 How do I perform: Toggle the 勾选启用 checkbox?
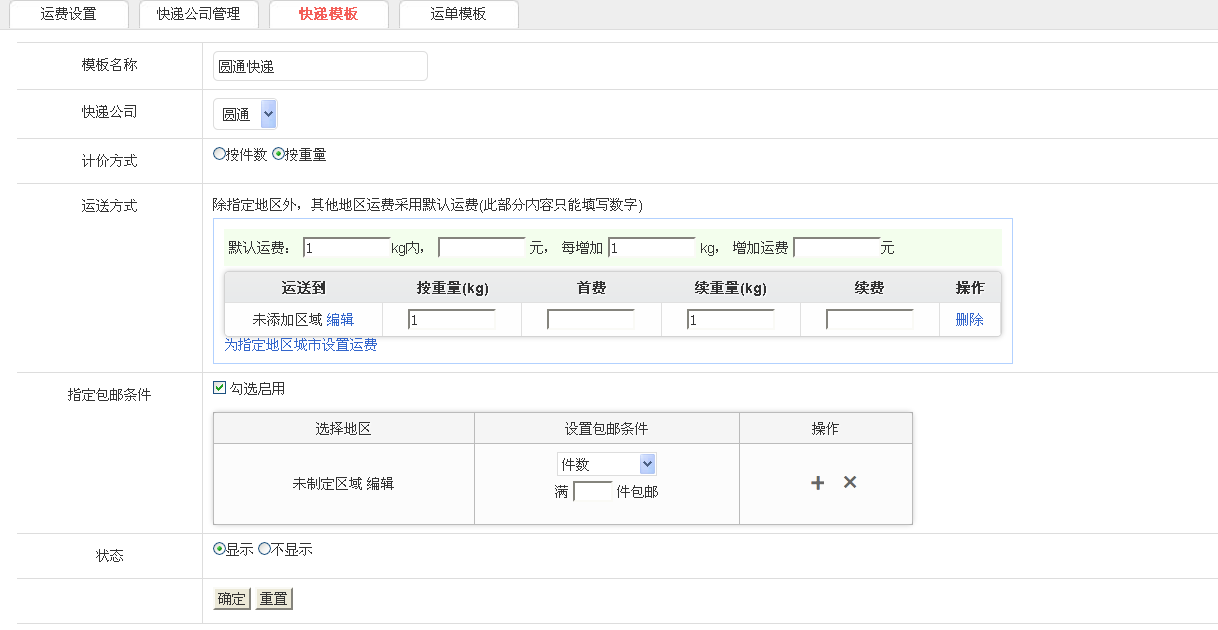click(x=220, y=388)
